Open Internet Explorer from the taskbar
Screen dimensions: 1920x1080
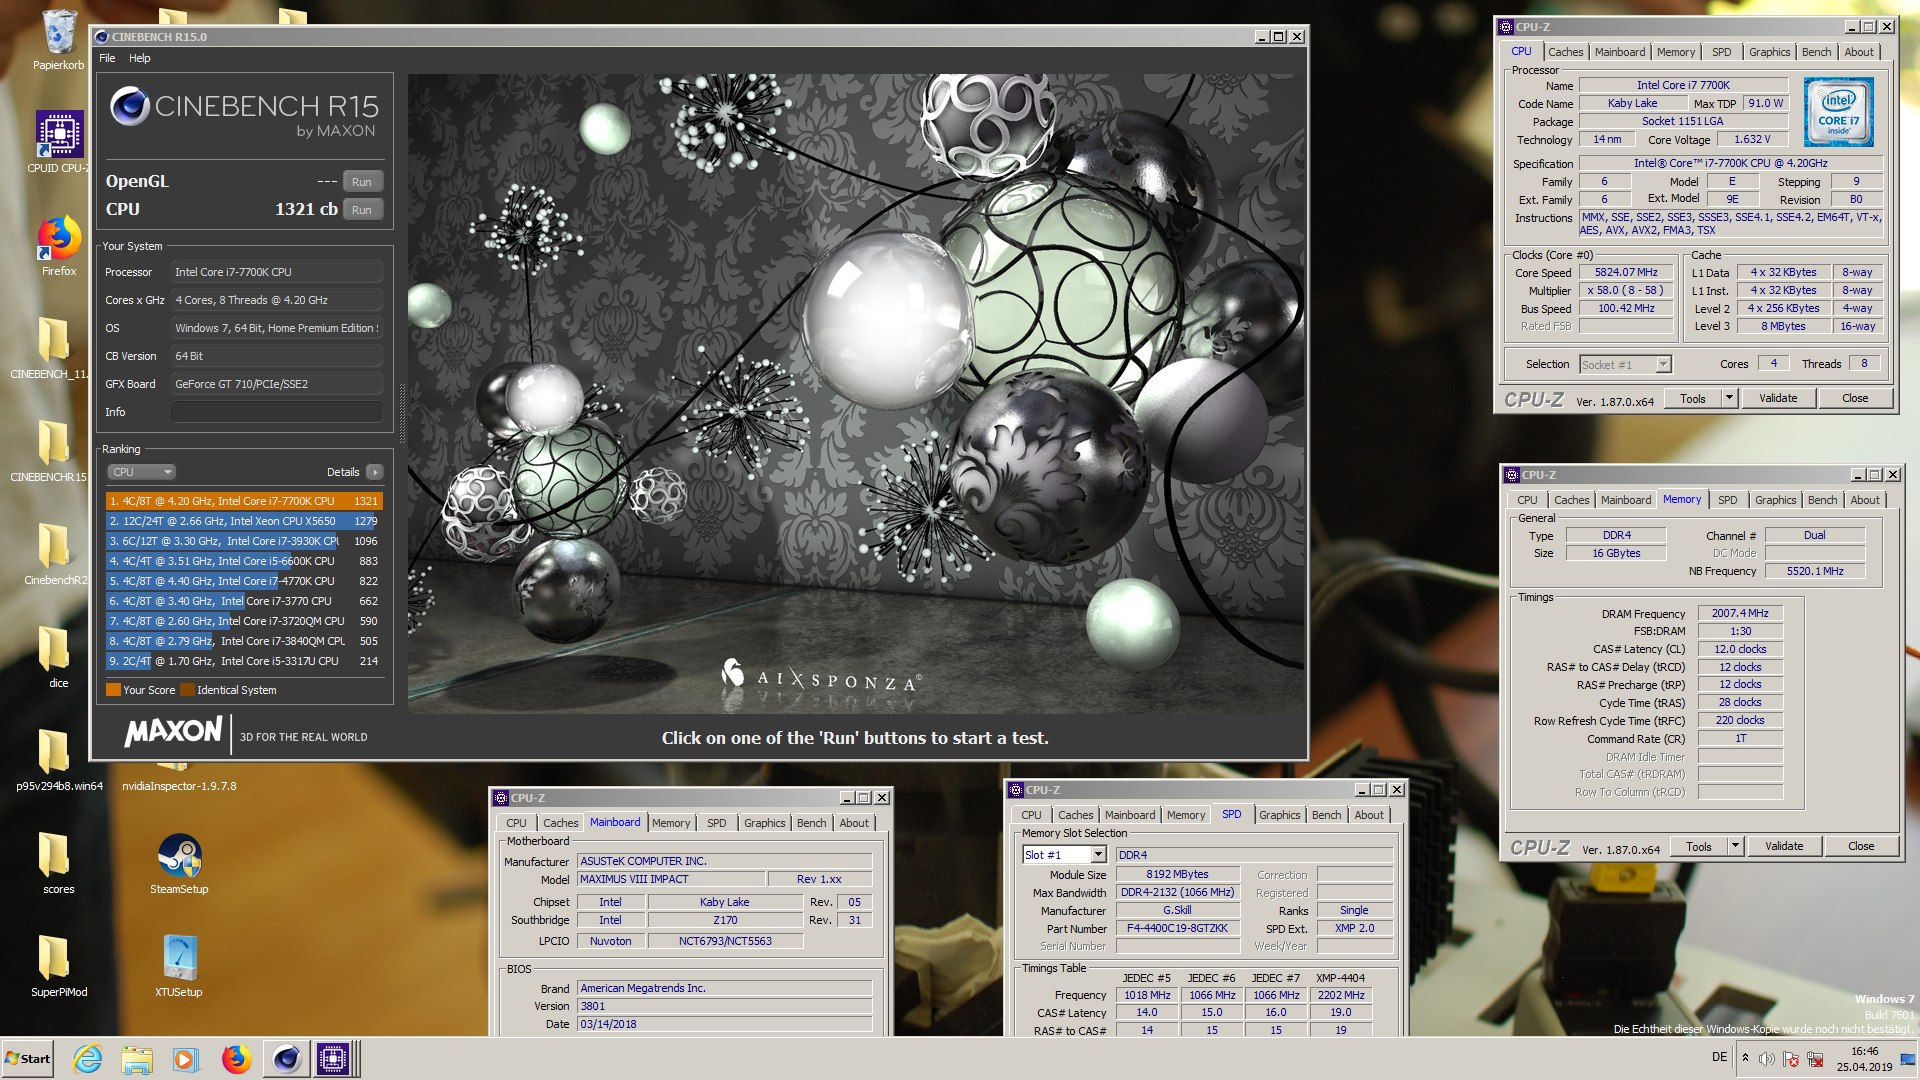(x=88, y=1059)
